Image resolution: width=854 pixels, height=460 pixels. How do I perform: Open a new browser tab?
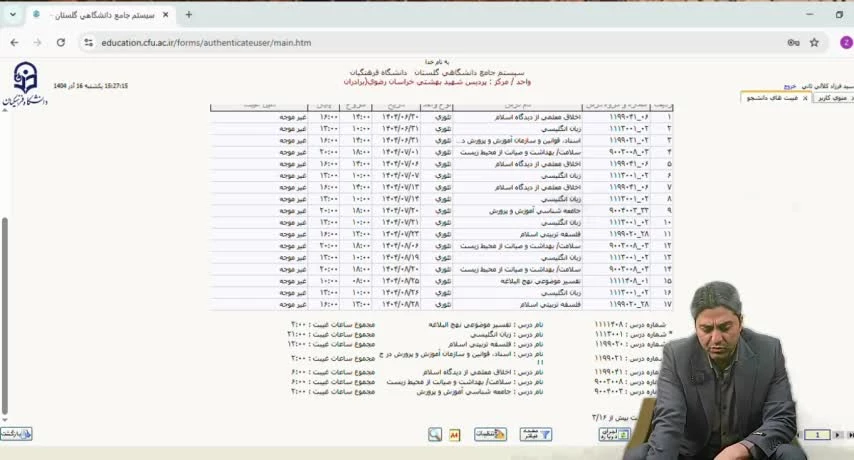(x=188, y=15)
